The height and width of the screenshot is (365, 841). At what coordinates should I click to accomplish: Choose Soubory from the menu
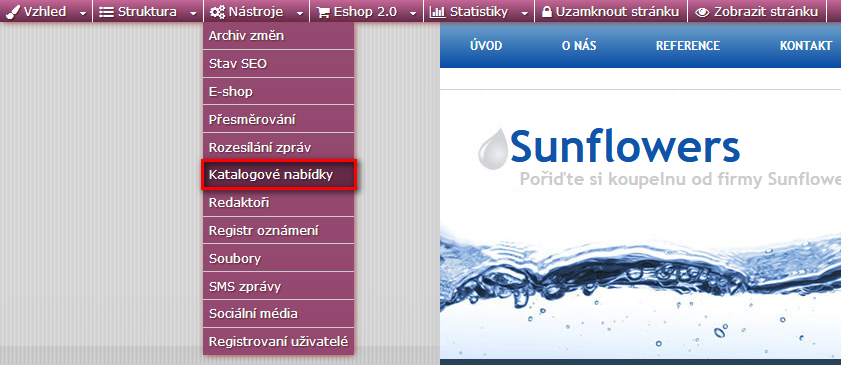278,259
